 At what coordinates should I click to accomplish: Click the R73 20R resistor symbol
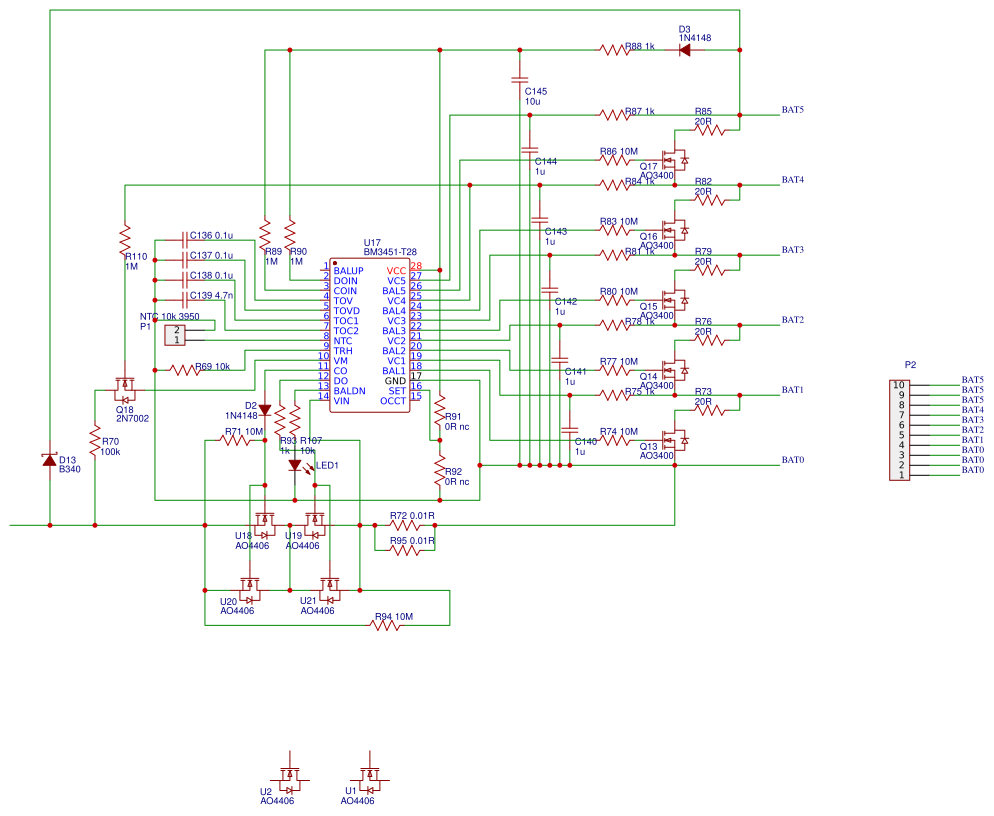coord(710,410)
